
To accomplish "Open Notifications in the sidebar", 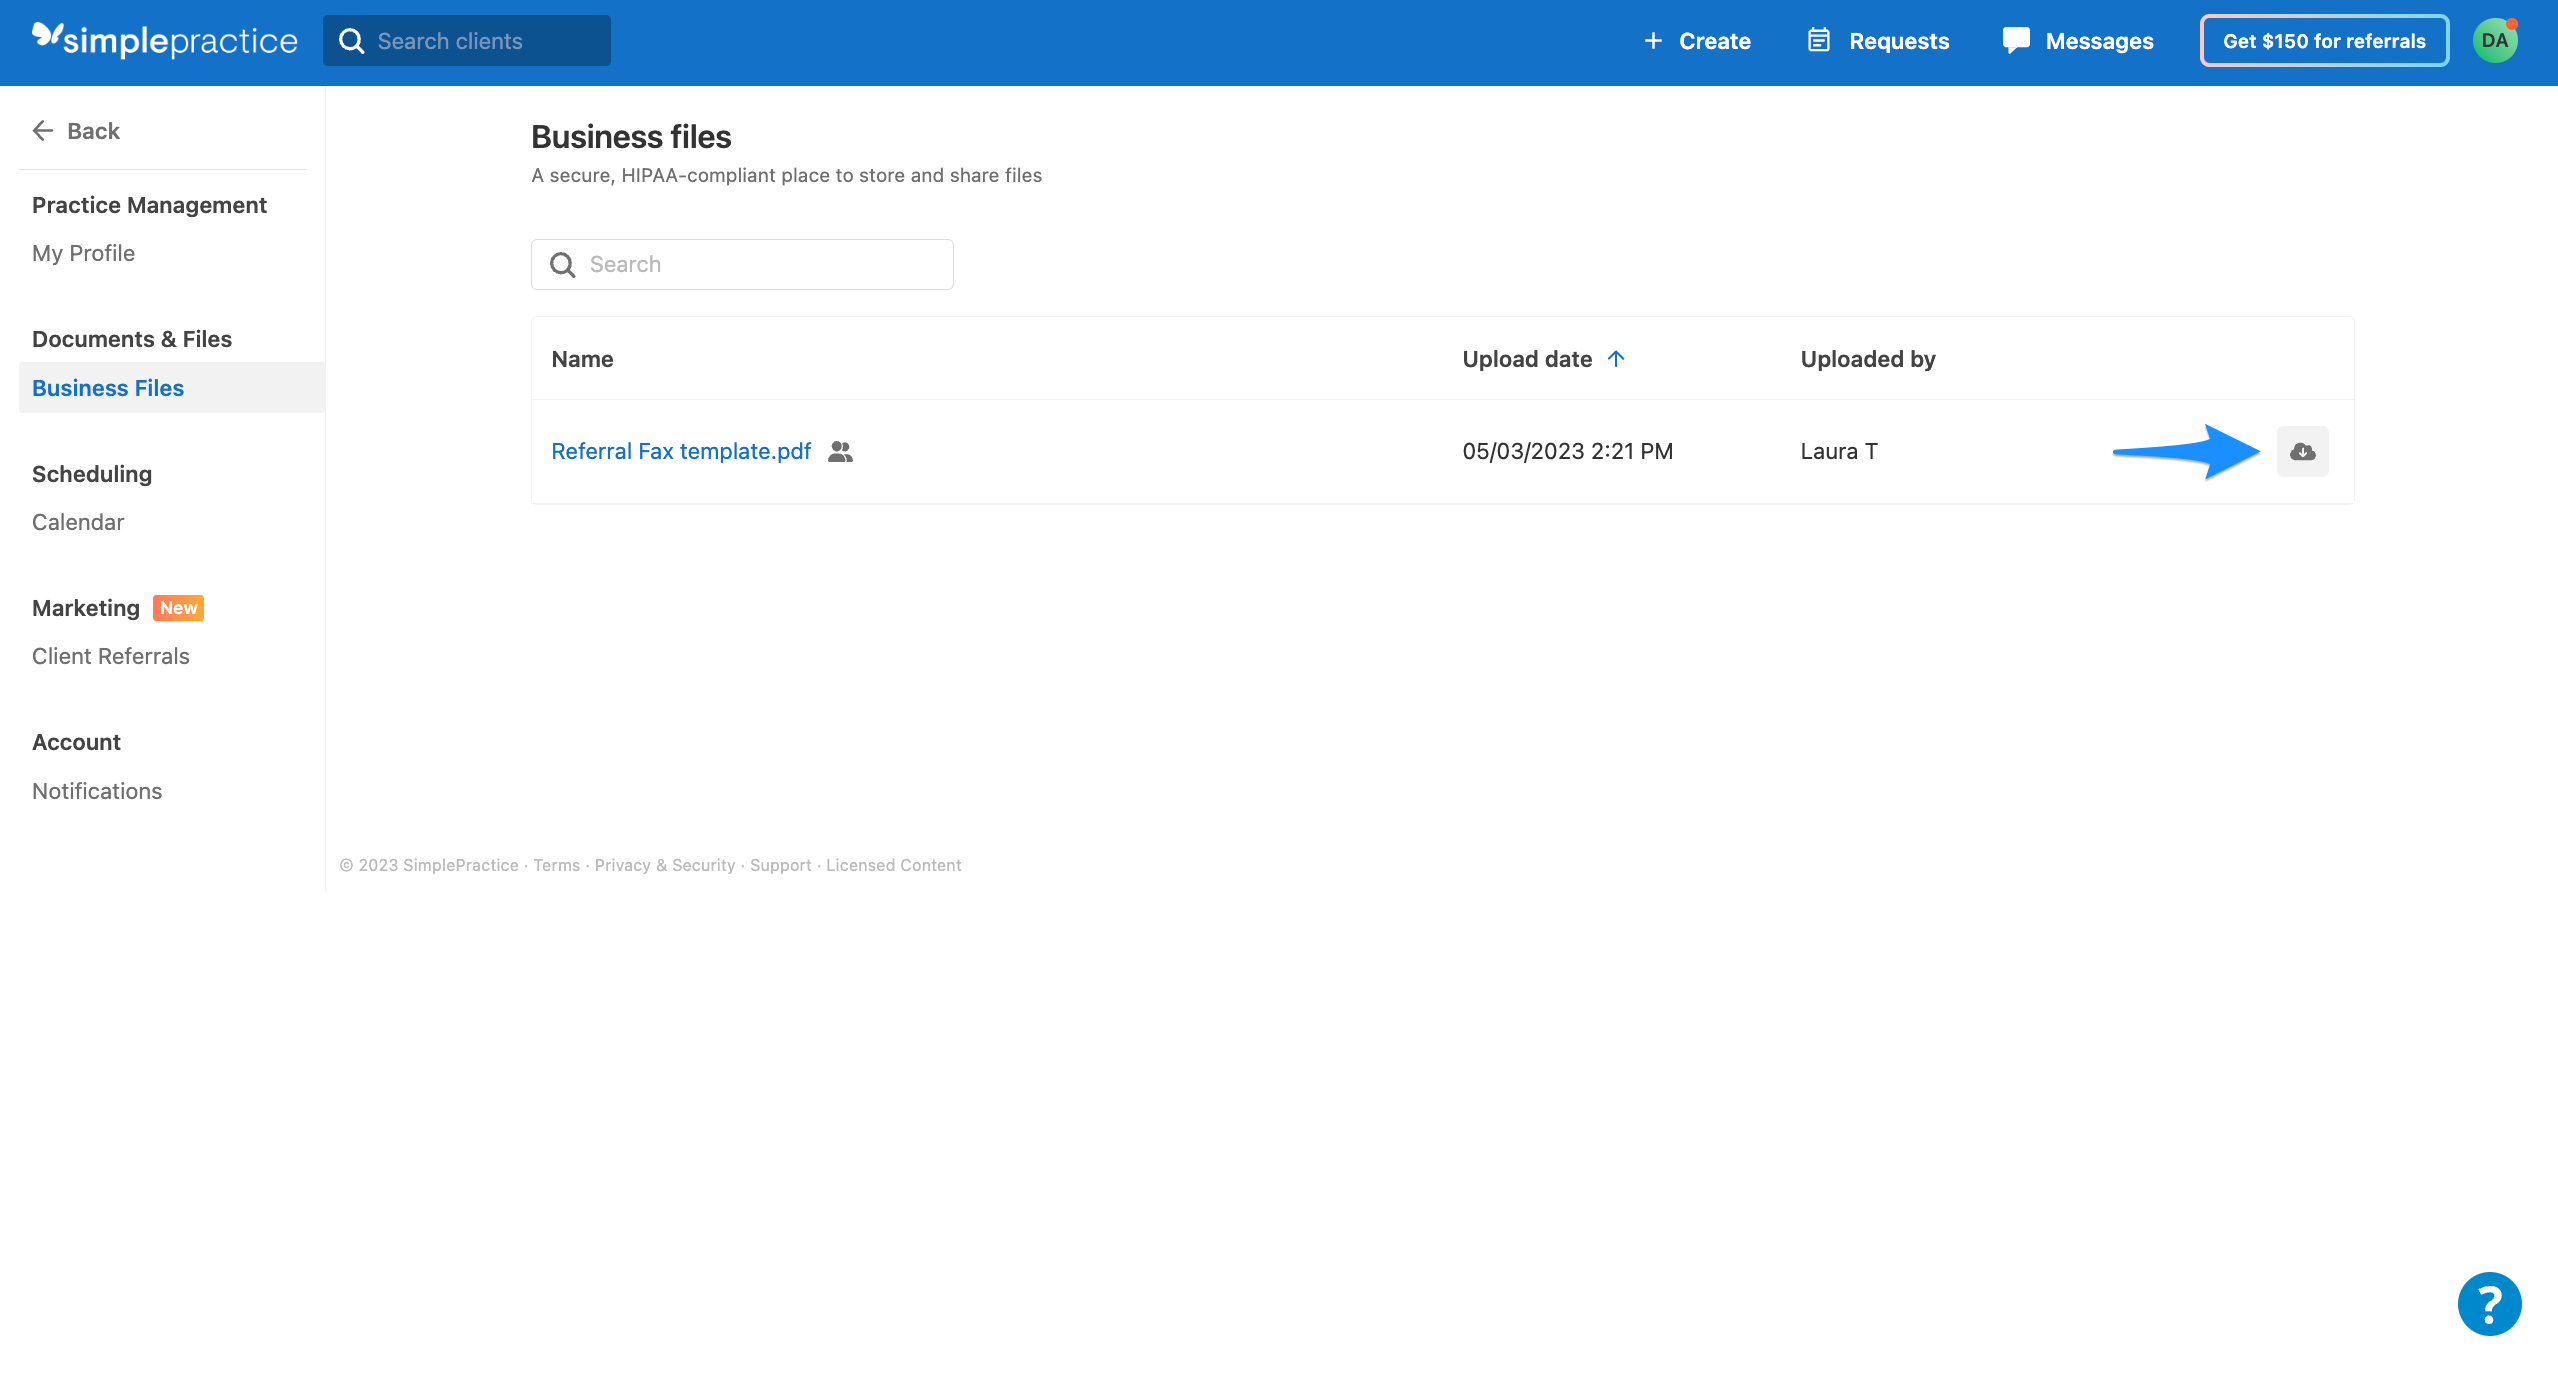I will 97,791.
